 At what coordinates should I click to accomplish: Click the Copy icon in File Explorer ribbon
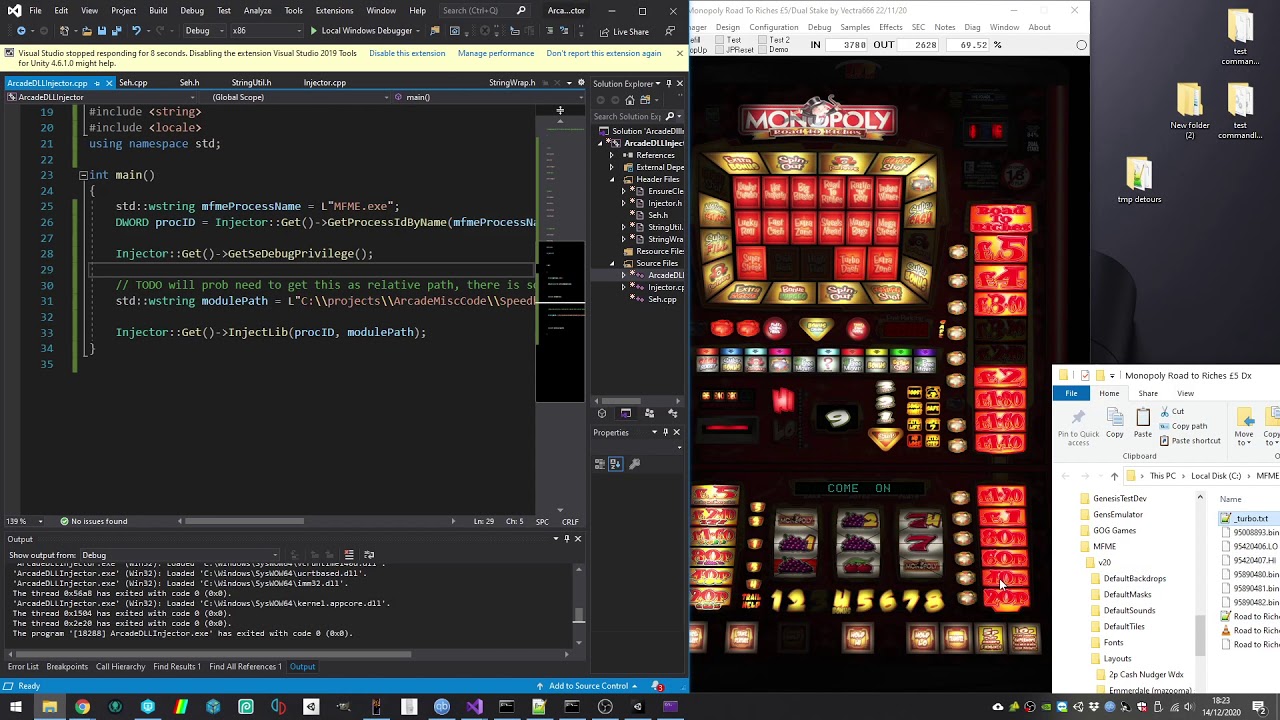pyautogui.click(x=1115, y=420)
